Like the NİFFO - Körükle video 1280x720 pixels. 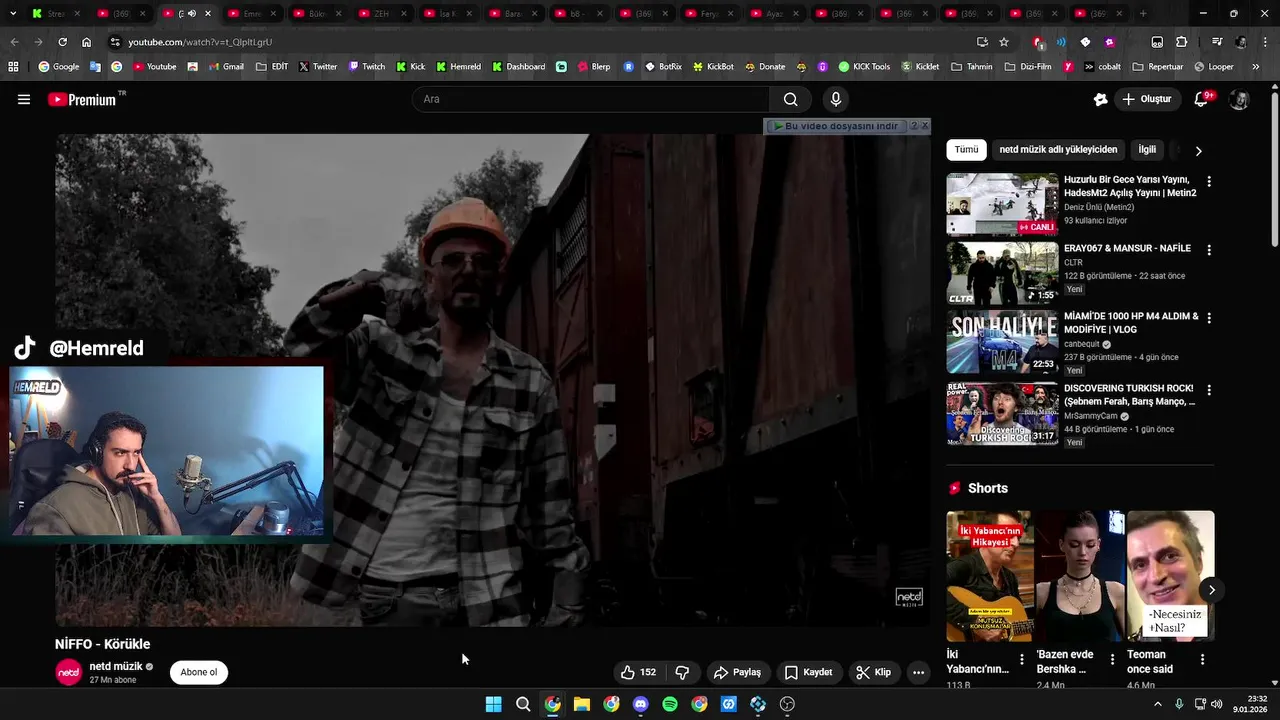638,672
